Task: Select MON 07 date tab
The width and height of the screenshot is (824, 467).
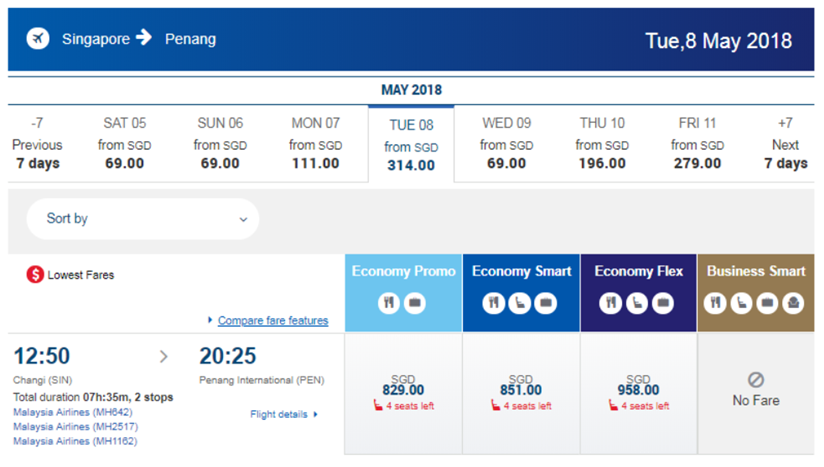Action: [x=315, y=143]
